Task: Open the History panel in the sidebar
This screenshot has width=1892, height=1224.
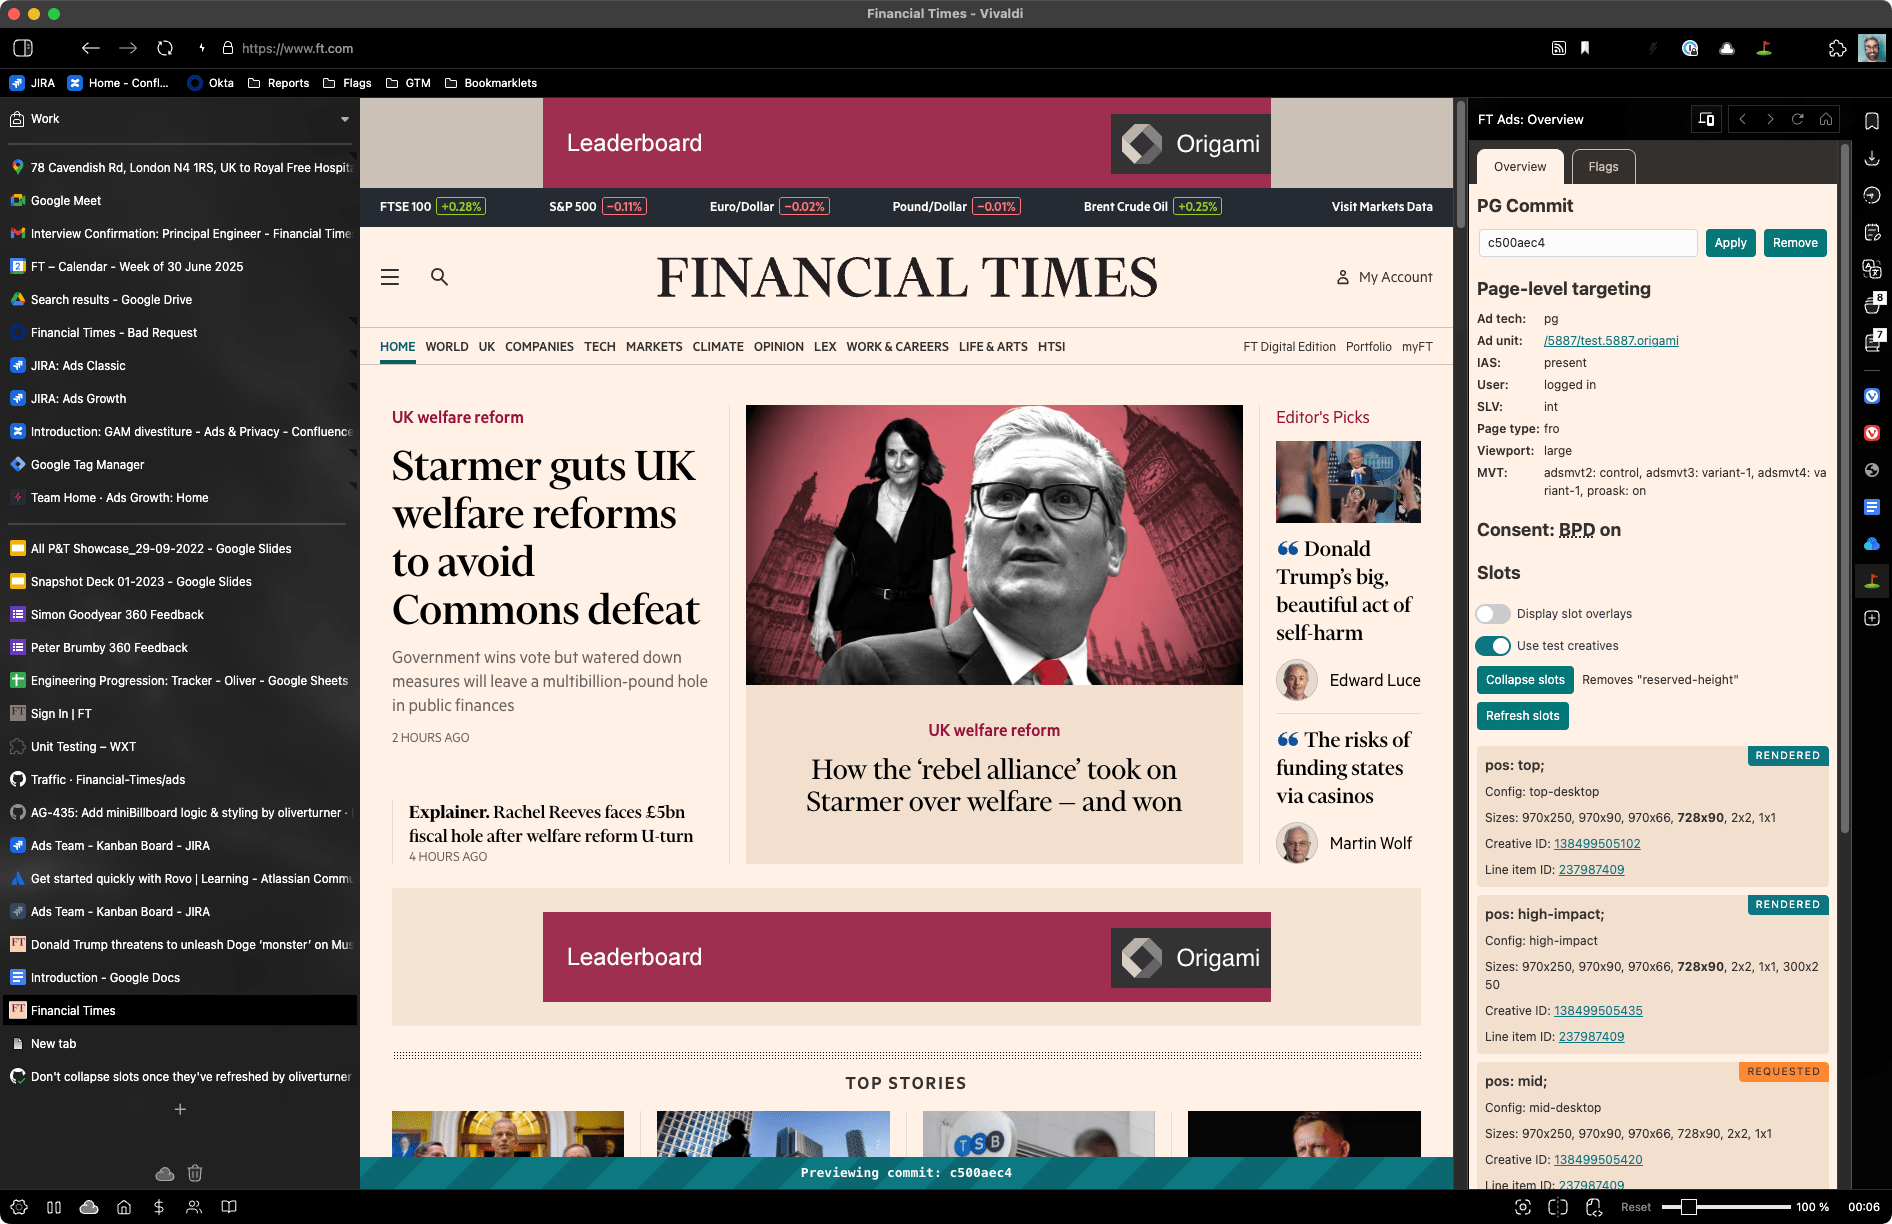Action: click(x=1872, y=195)
